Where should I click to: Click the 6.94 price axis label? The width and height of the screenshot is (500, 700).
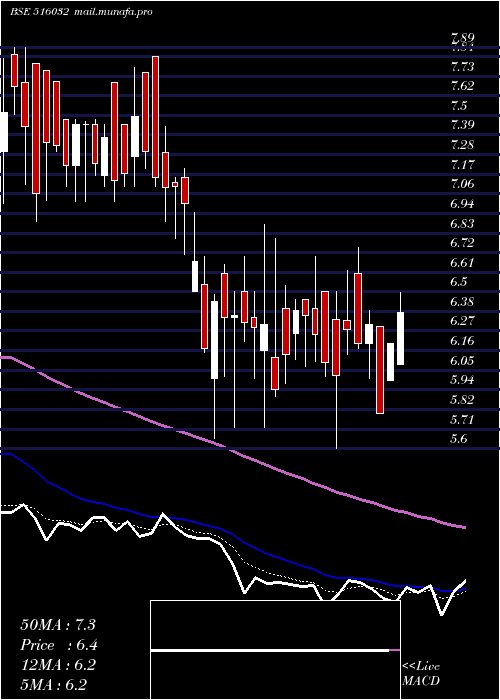tap(462, 204)
